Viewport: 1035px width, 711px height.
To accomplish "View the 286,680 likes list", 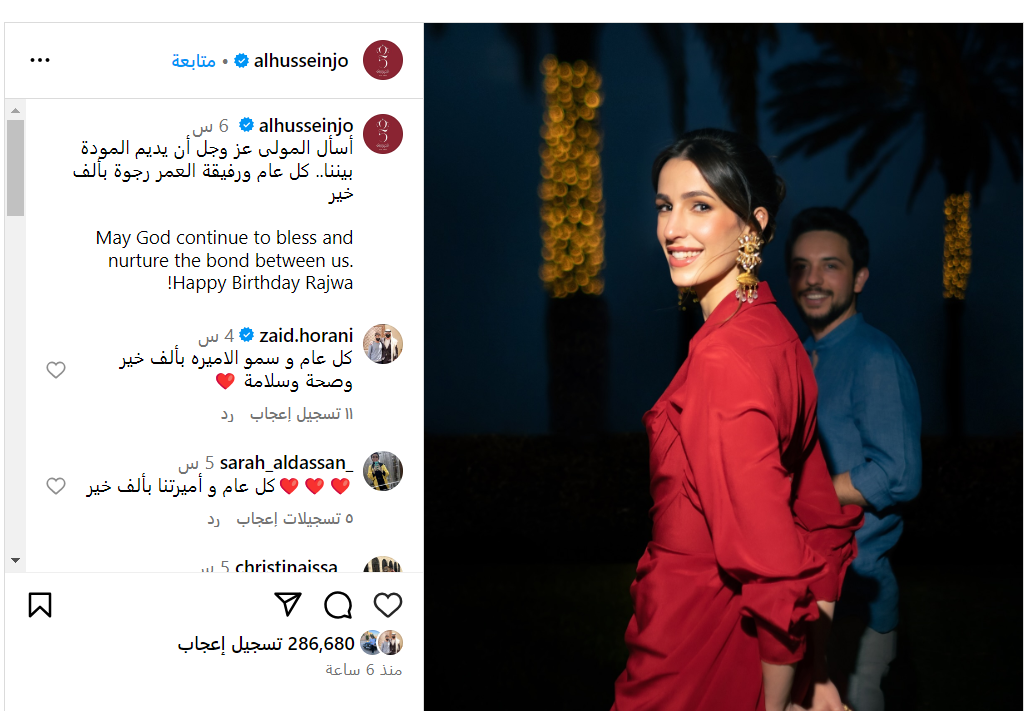I will tap(266, 644).
